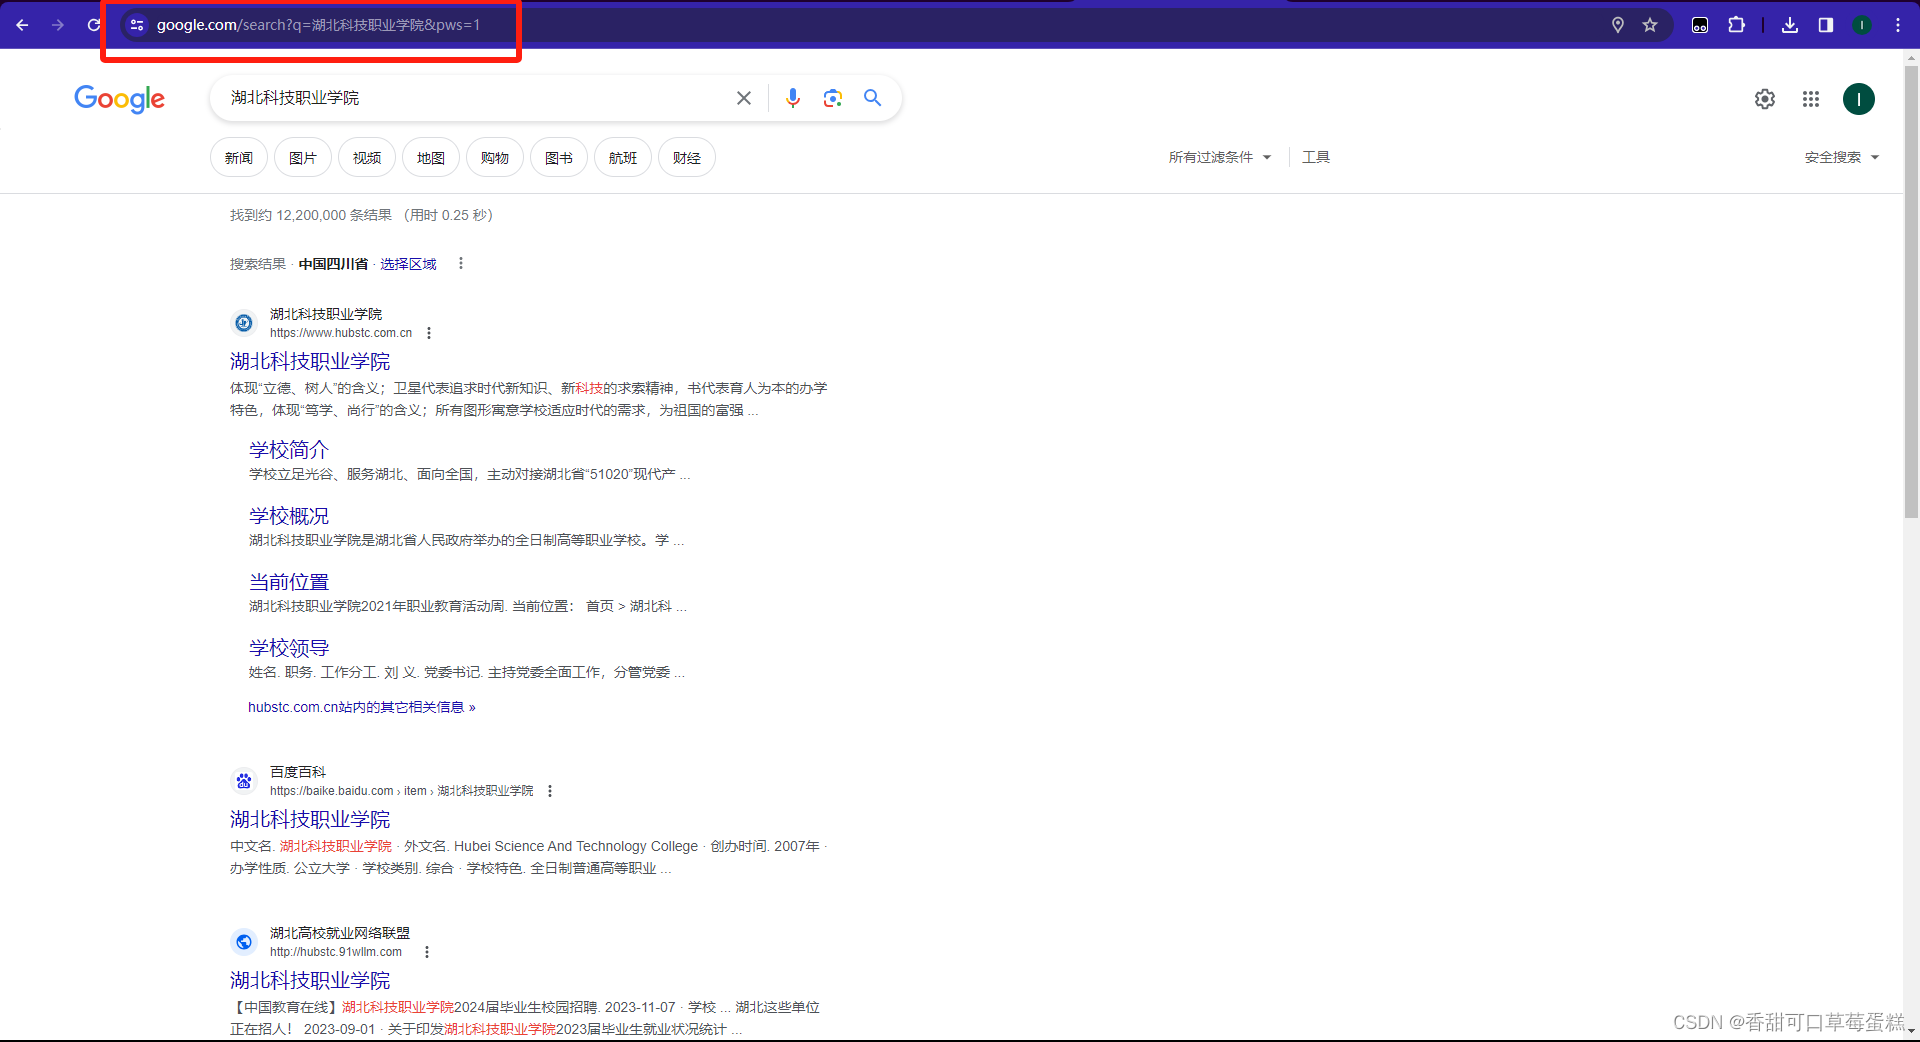1920x1042 pixels.
Task: Select the 购物 filter tab
Action: (x=495, y=158)
